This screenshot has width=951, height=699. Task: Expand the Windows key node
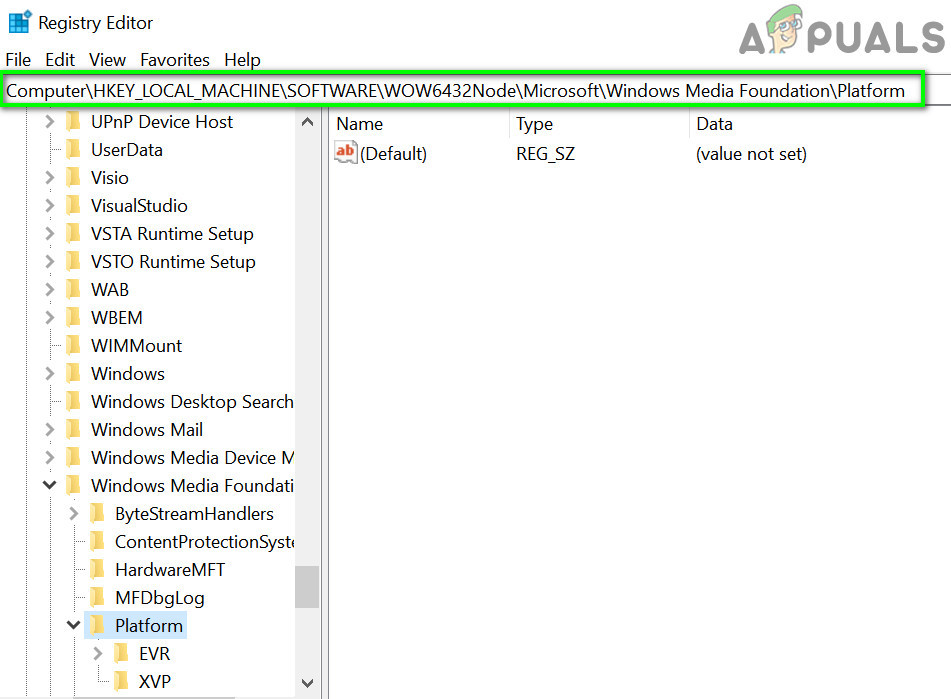coord(50,373)
